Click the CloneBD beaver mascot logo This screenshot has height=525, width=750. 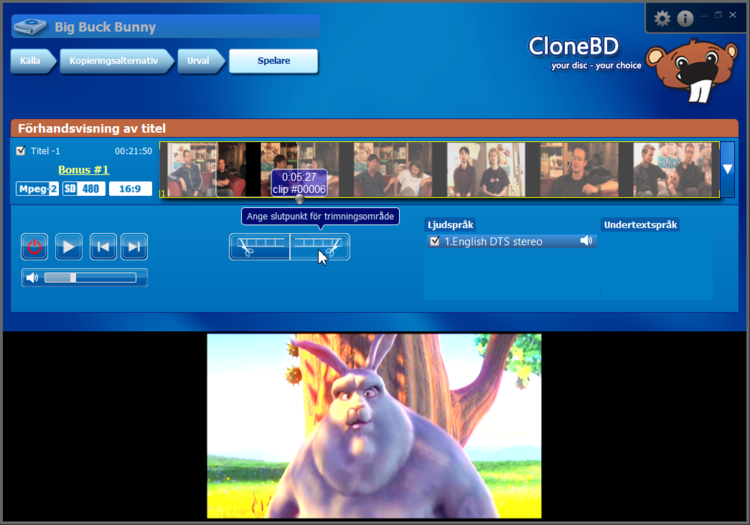coord(692,71)
